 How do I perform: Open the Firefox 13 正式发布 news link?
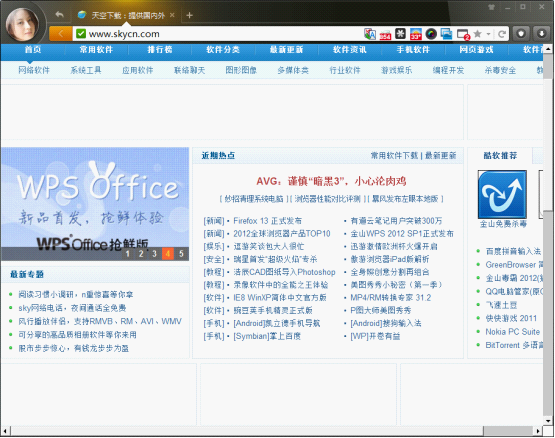point(268,221)
